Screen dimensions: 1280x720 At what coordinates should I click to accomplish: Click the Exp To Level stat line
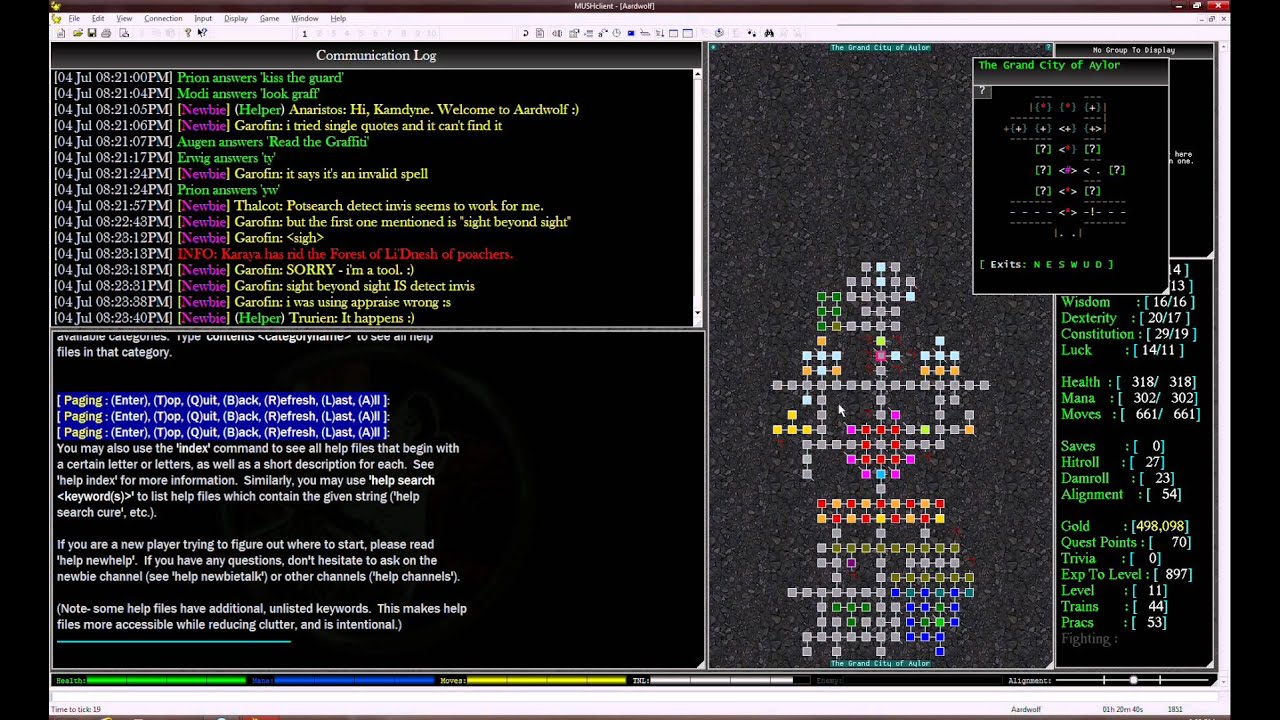point(1126,574)
